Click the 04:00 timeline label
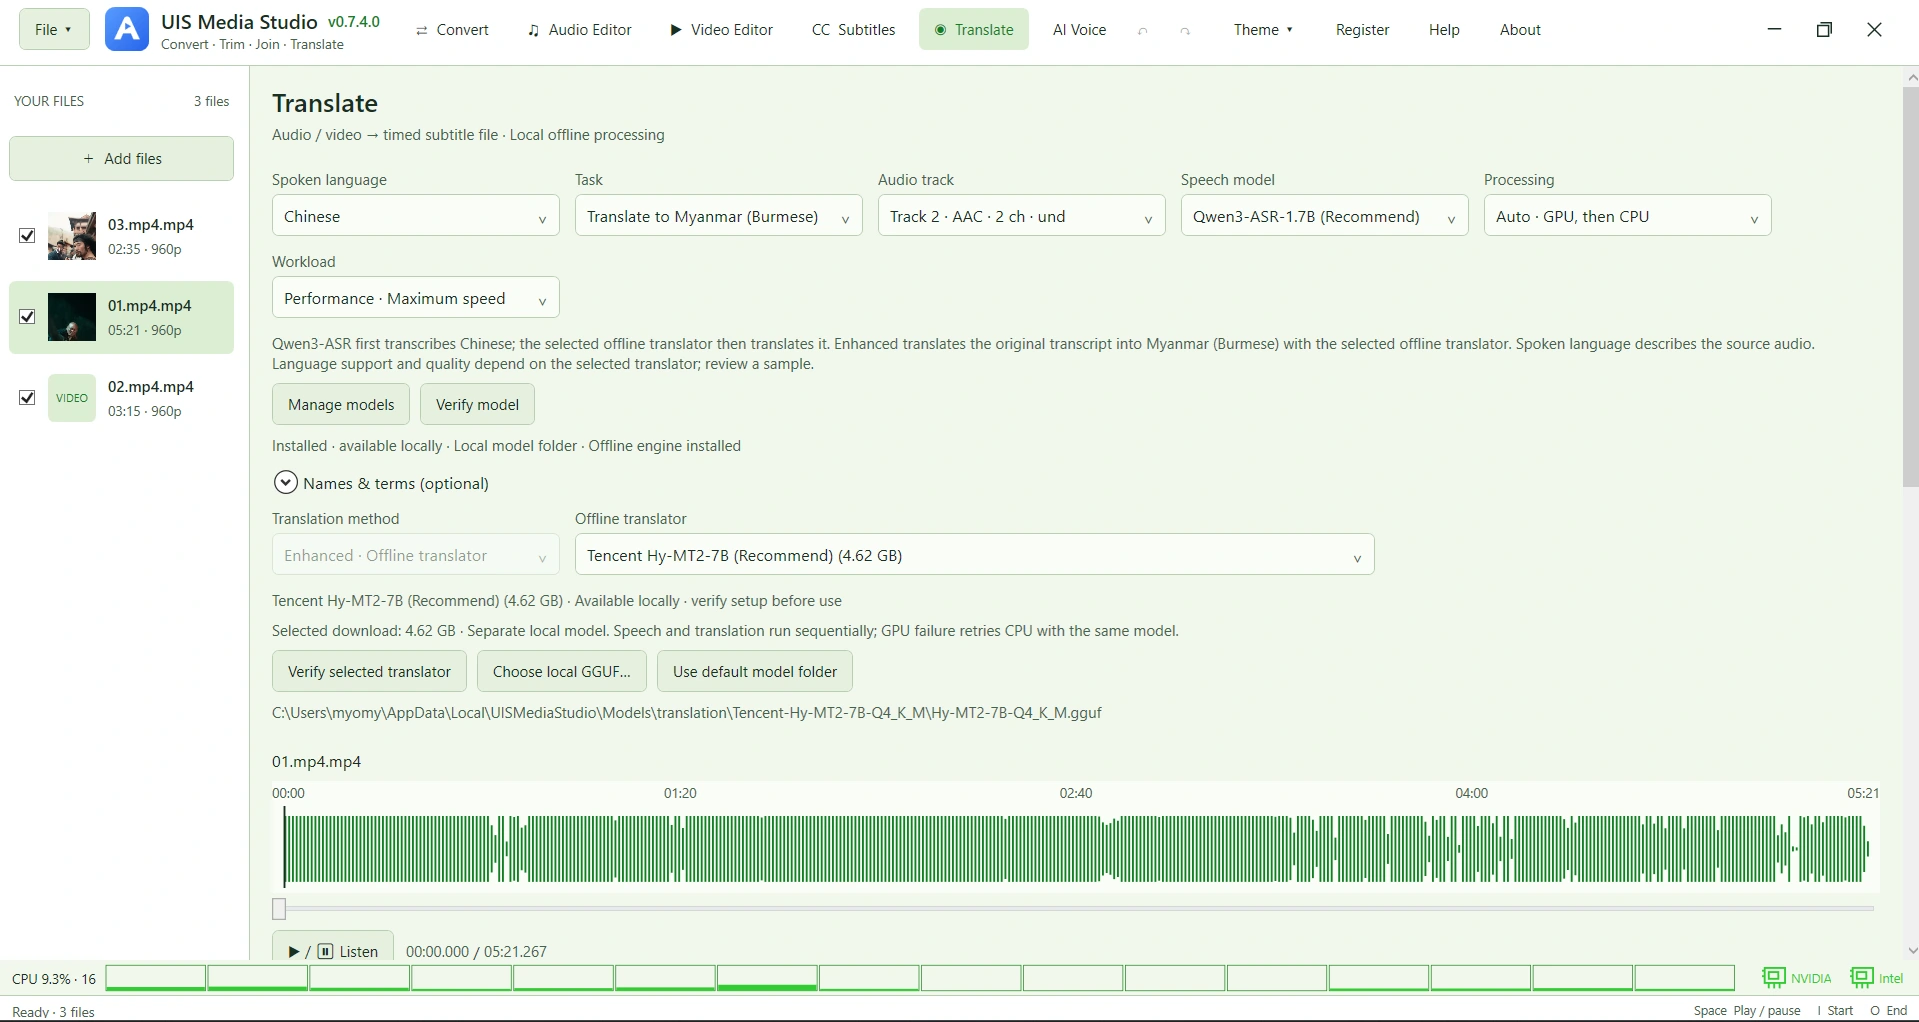Screen dimensions: 1919x1022 [1471, 793]
